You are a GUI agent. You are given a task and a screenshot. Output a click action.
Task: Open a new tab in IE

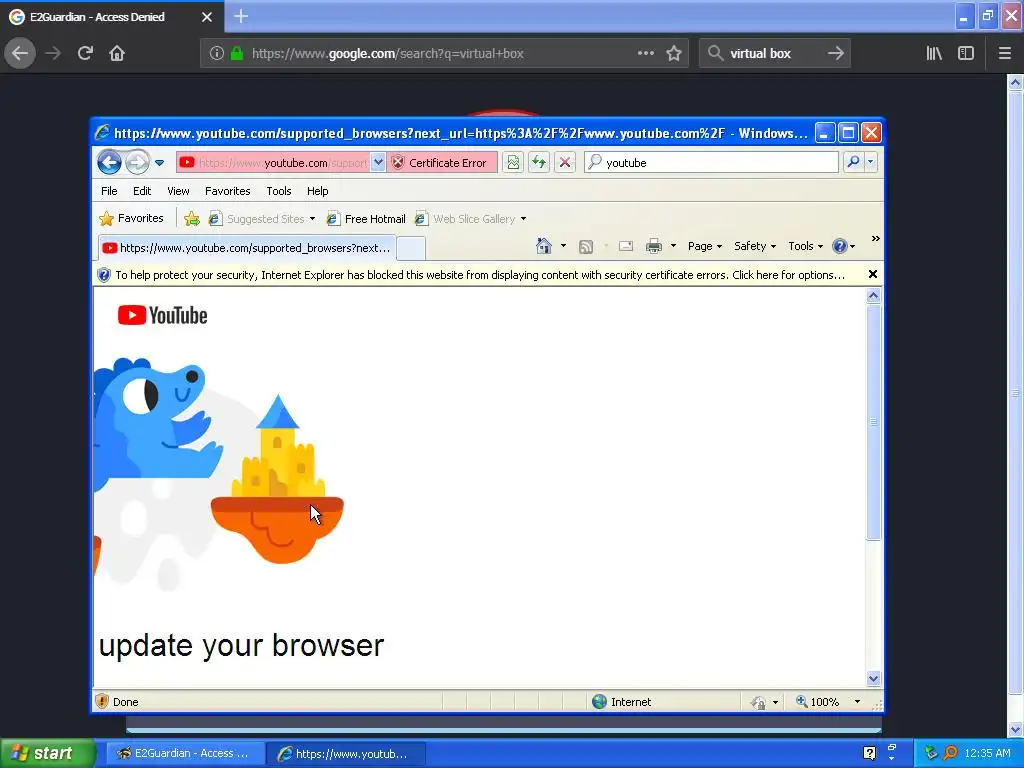click(x=411, y=248)
